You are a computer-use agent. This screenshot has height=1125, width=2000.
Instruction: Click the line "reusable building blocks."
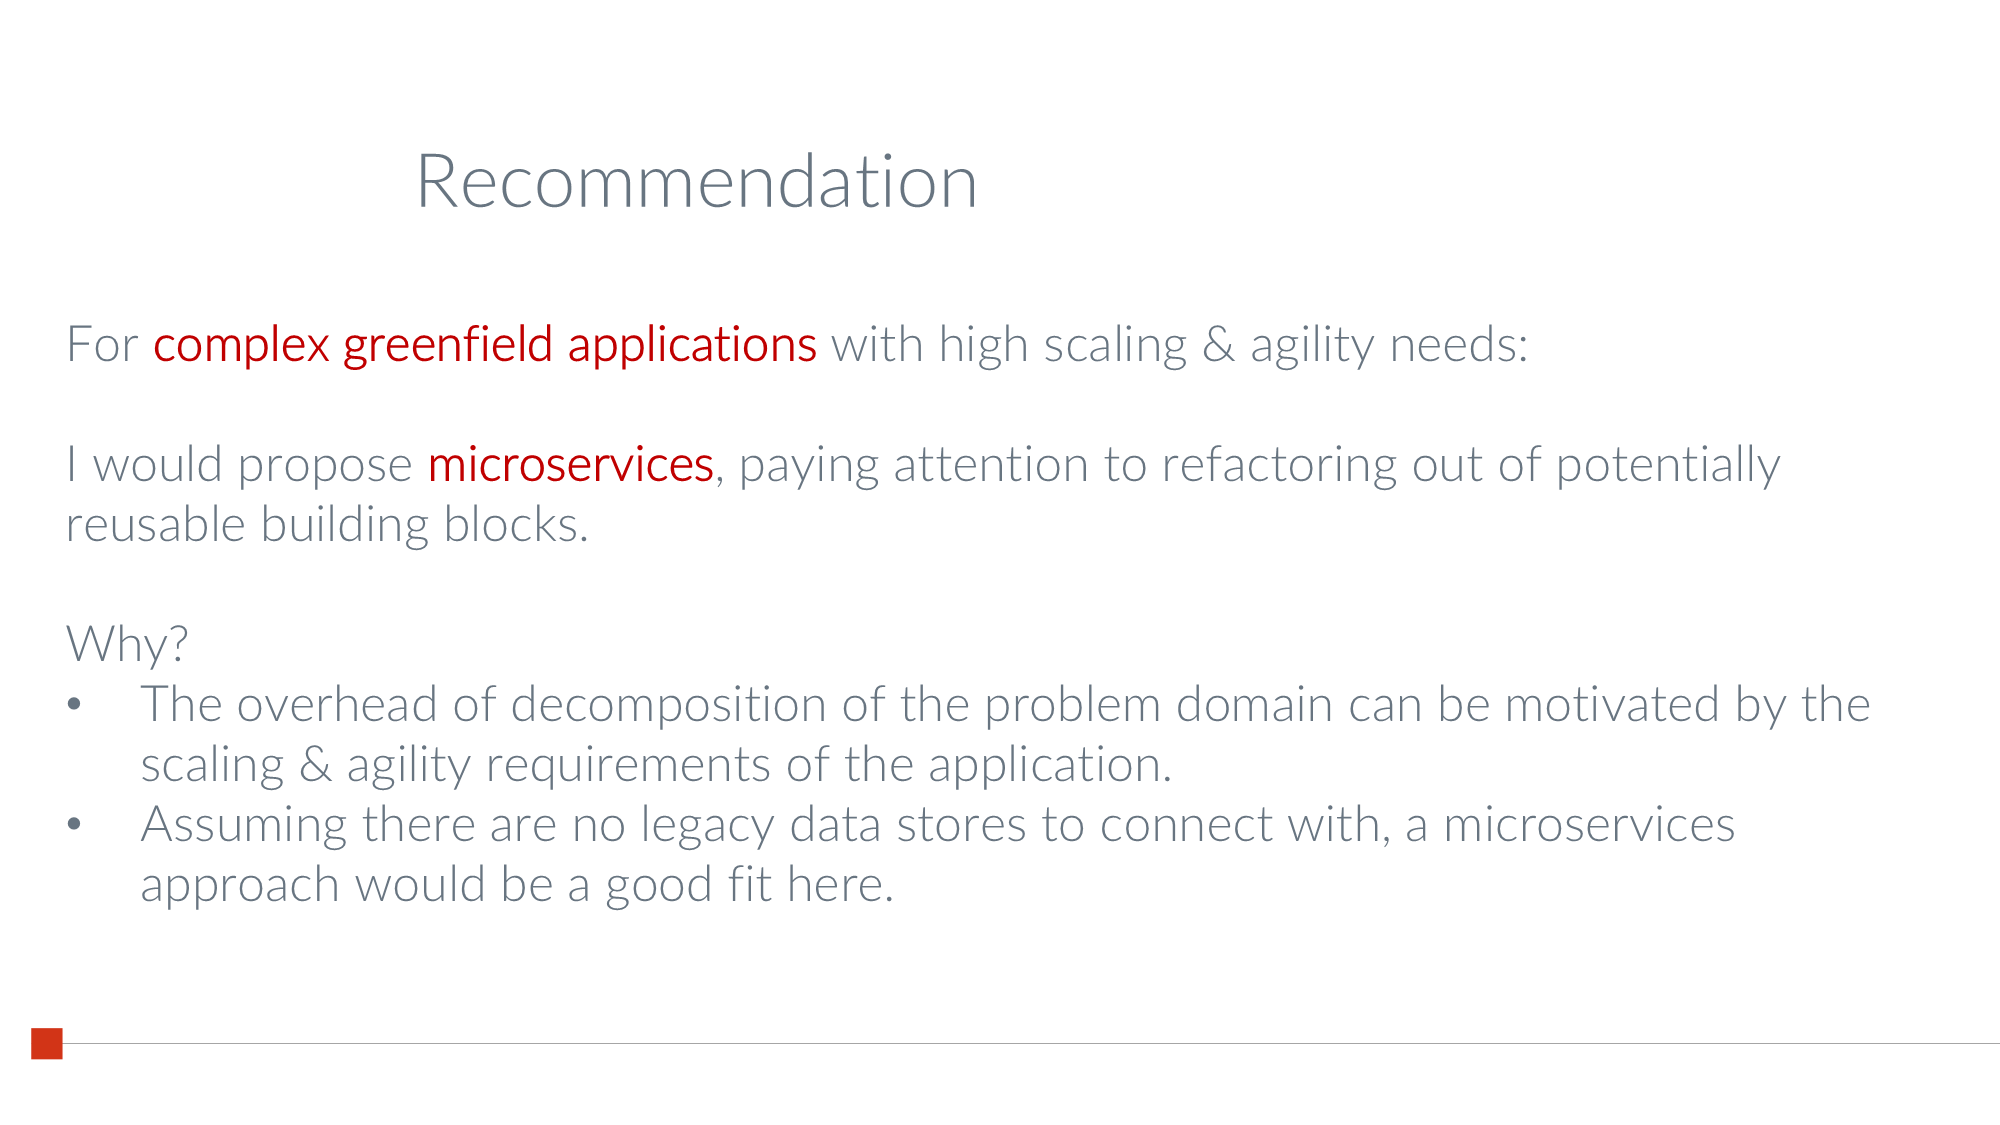click(327, 525)
